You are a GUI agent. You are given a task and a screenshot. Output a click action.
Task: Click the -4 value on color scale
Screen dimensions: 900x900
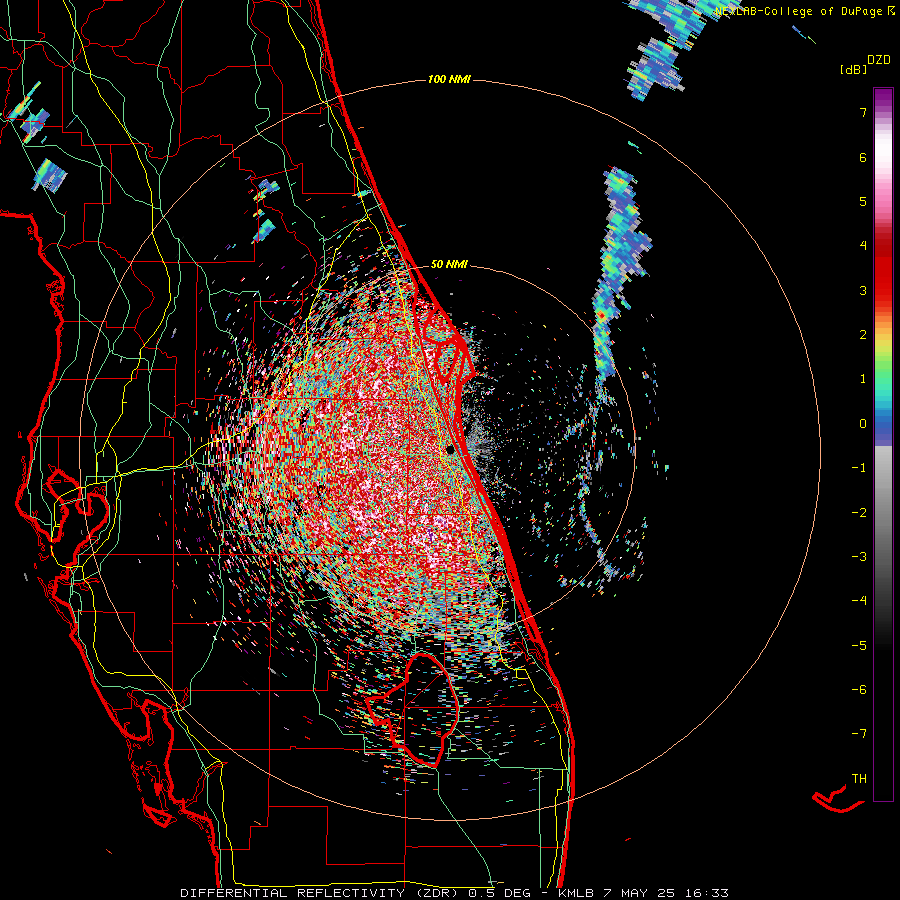[859, 601]
